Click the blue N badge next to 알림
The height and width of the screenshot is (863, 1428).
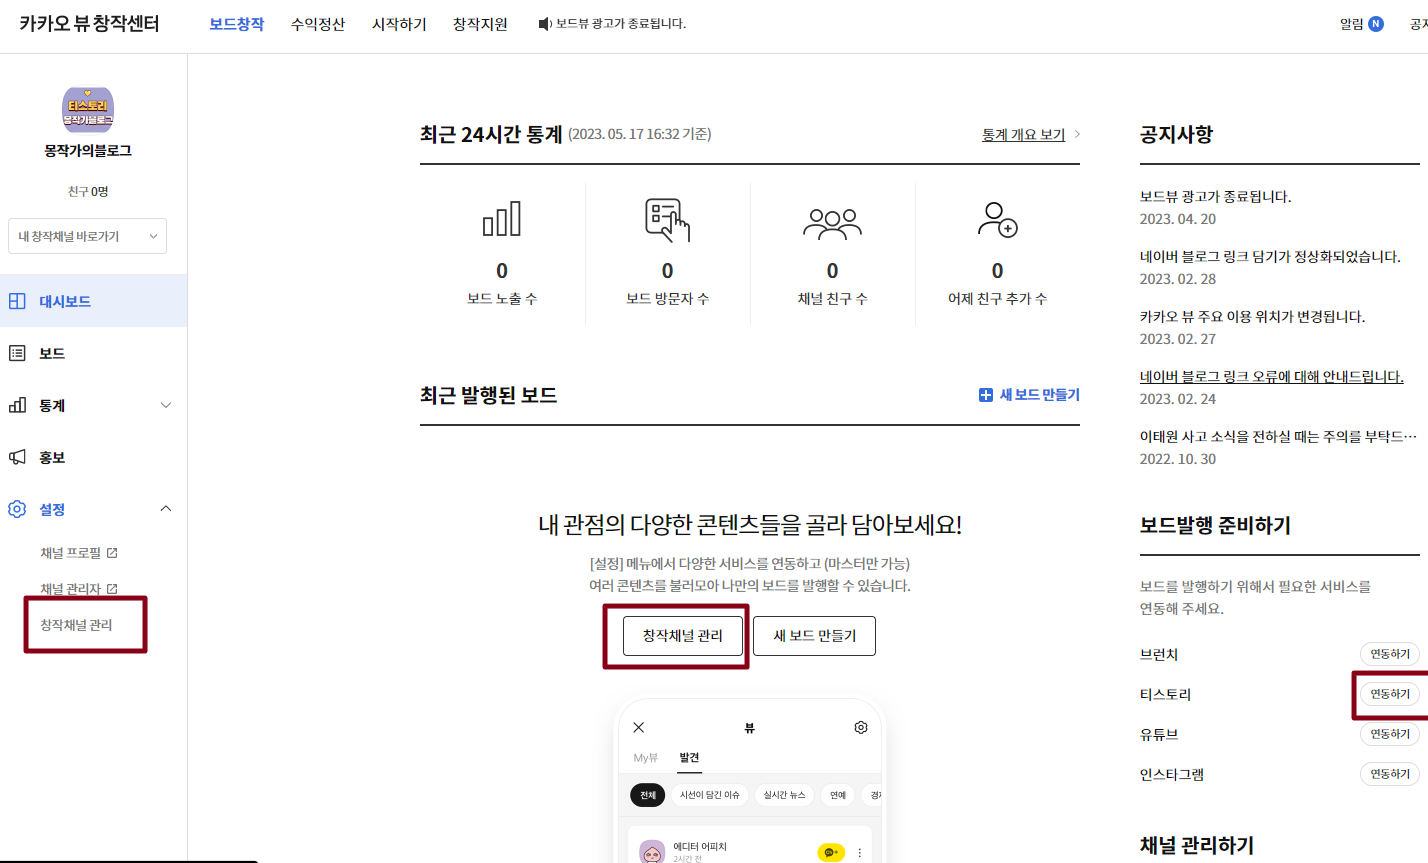tap(1376, 24)
